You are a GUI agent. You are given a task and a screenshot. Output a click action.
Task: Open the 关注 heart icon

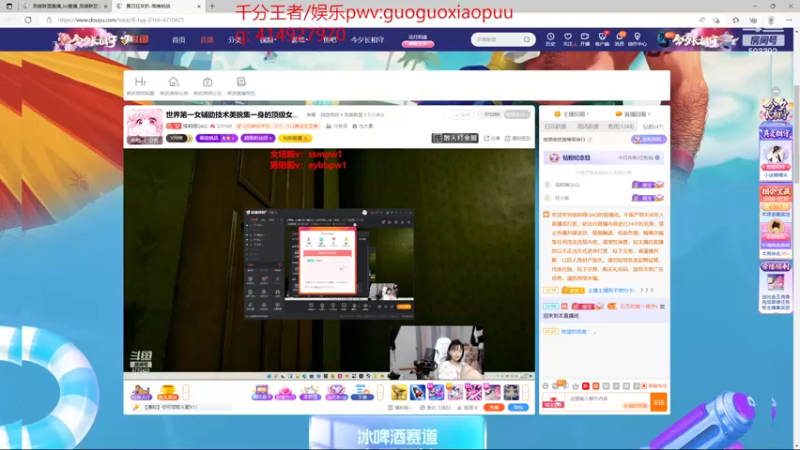pyautogui.click(x=567, y=39)
